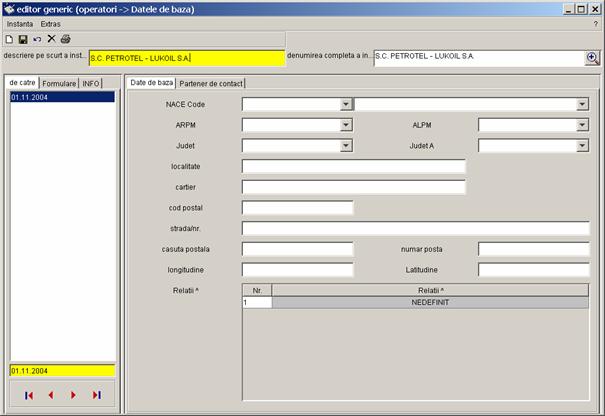Click the magnifier icon beside denumirea completa
This screenshot has height=416, width=605.
pos(592,58)
